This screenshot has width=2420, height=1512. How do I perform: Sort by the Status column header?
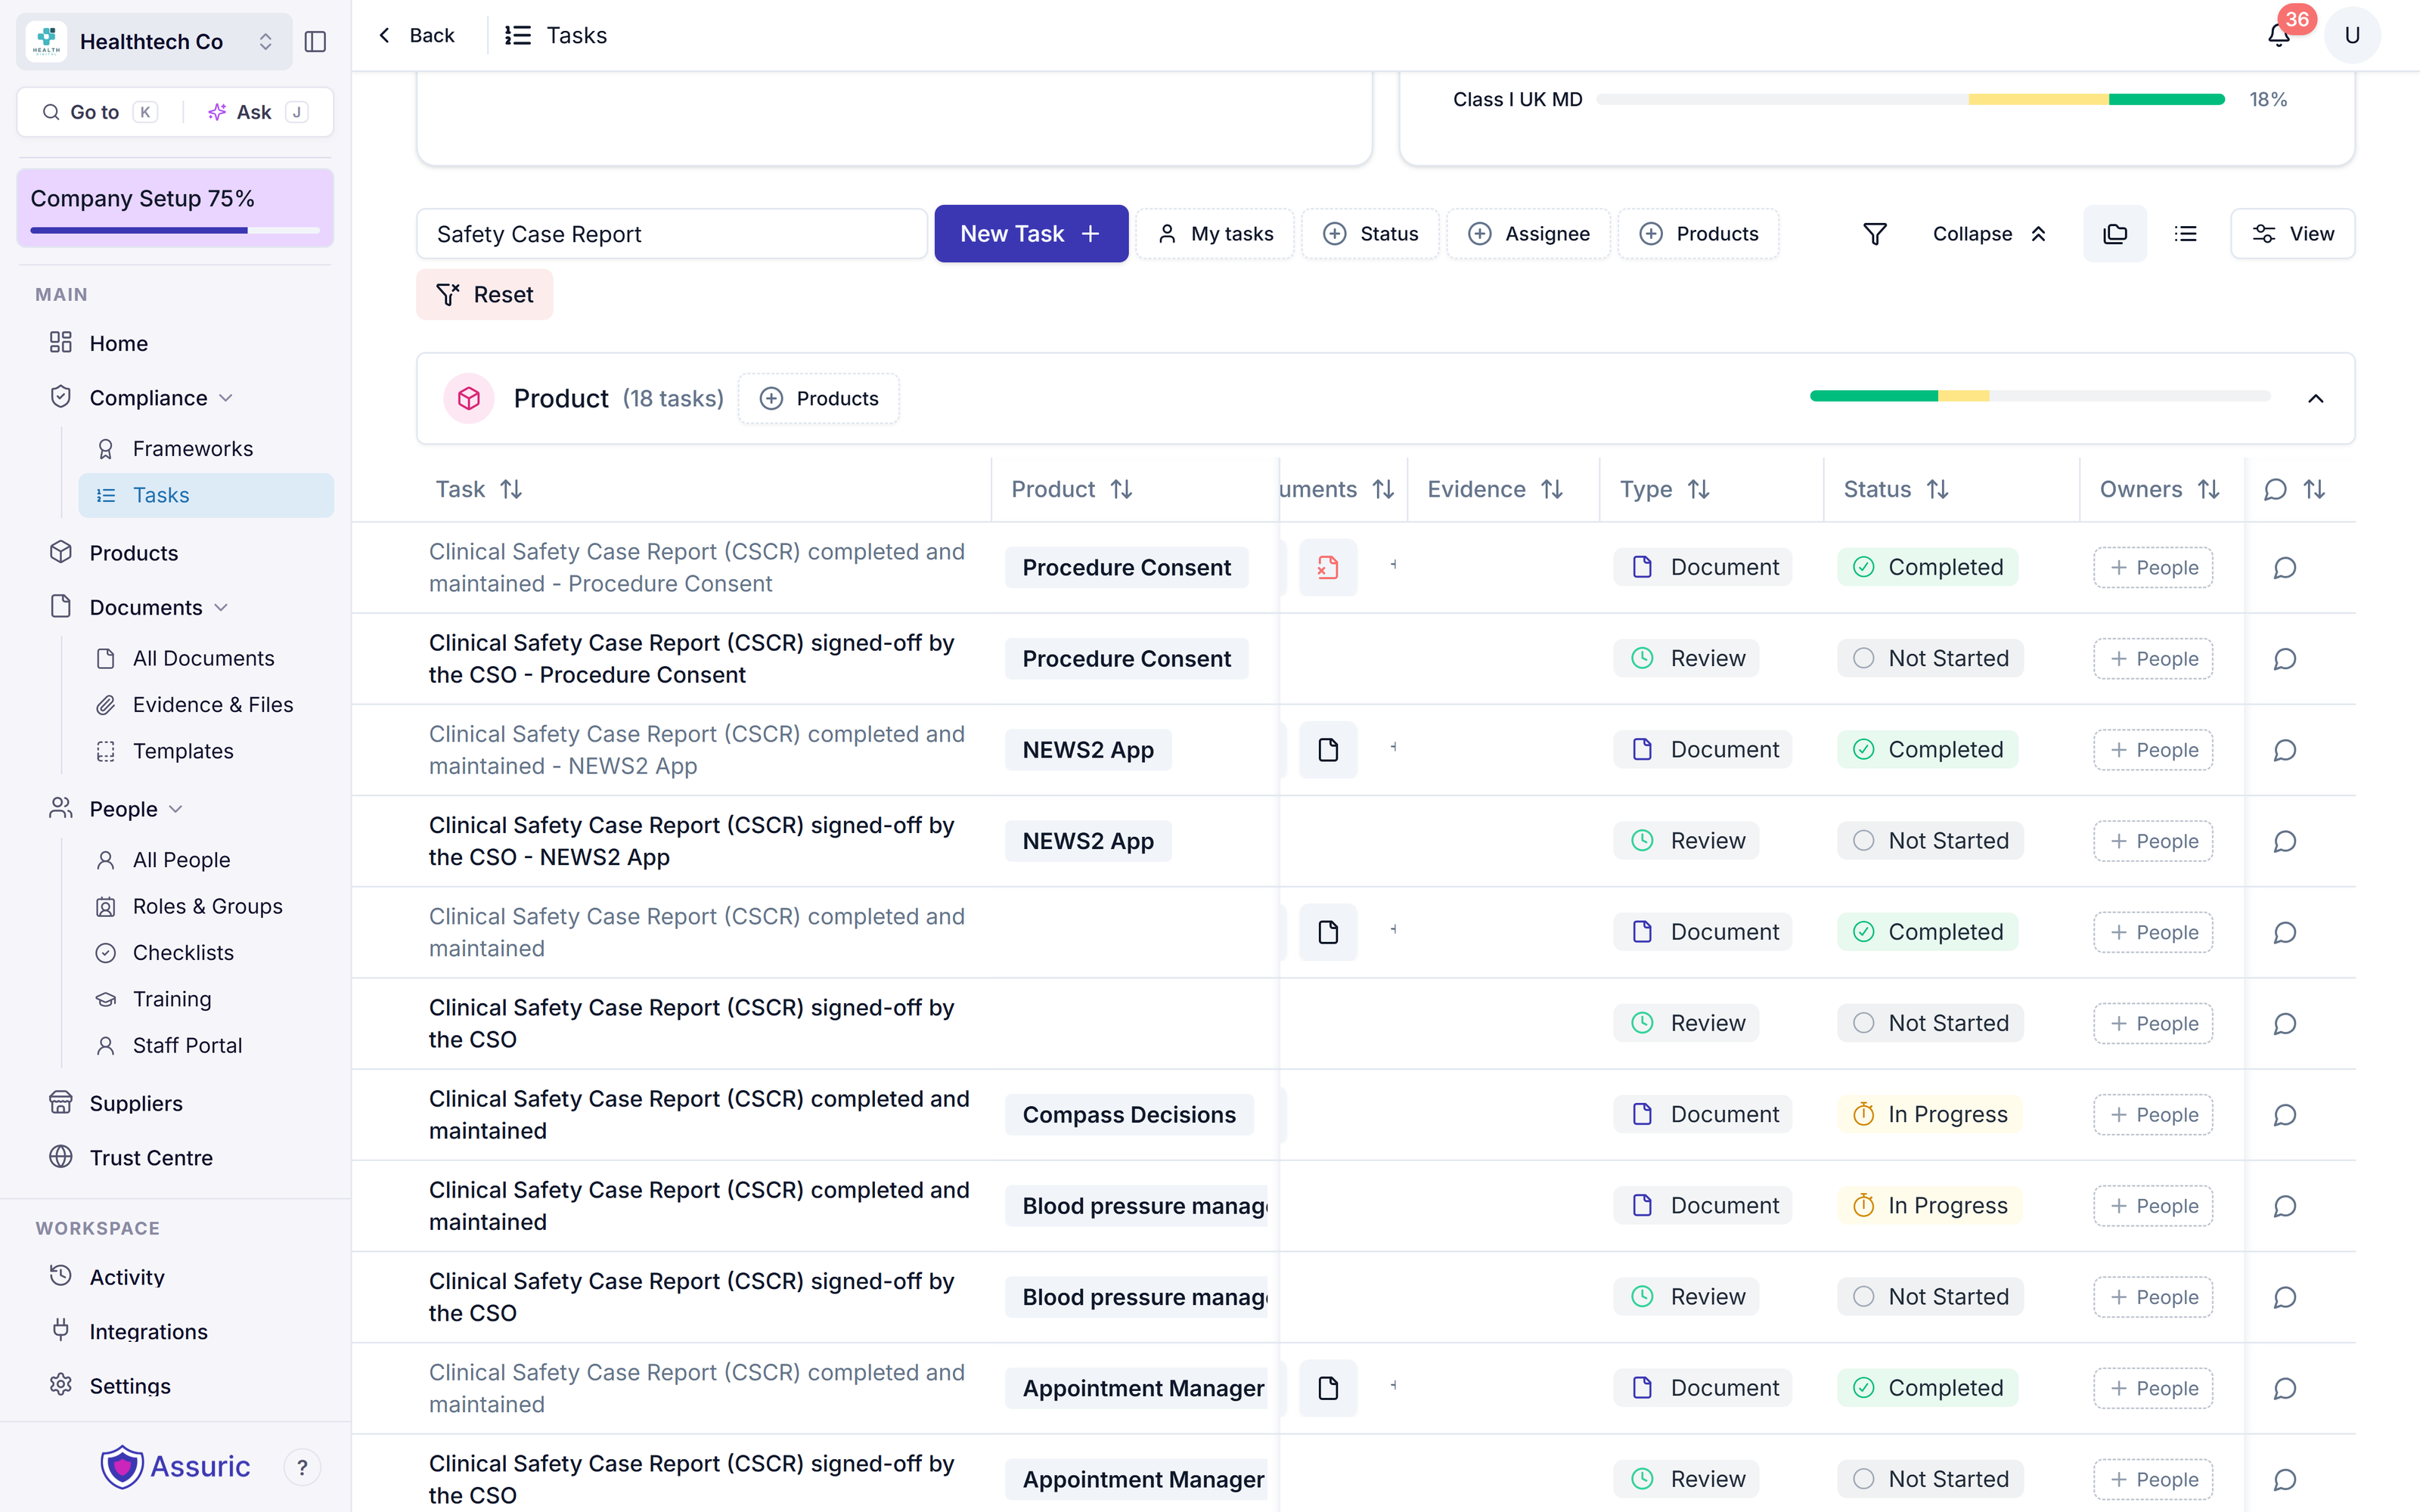coord(1895,489)
